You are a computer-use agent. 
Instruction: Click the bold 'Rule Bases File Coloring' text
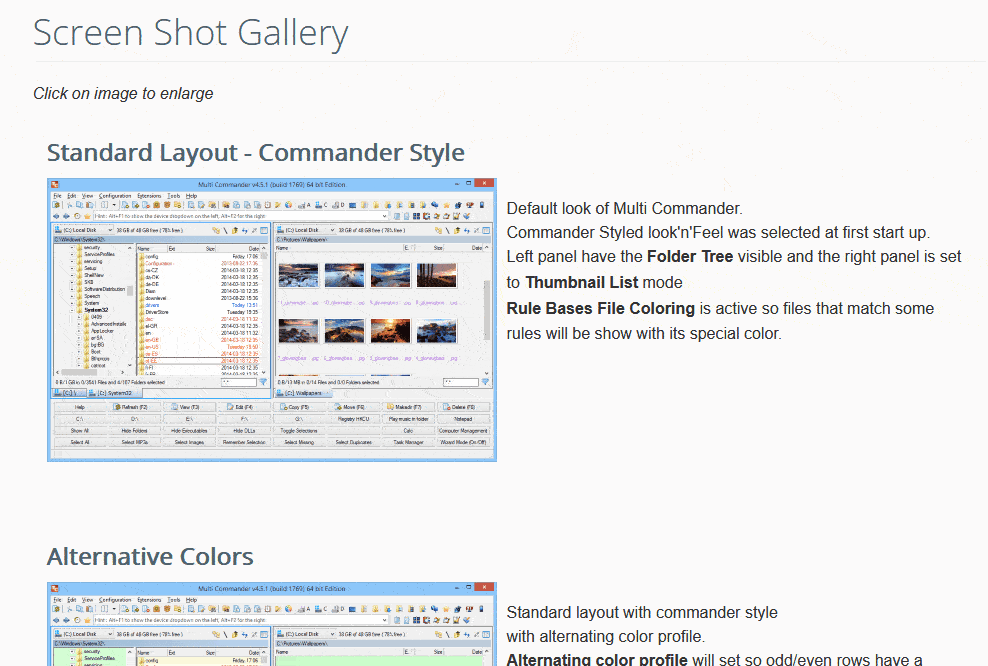[600, 308]
